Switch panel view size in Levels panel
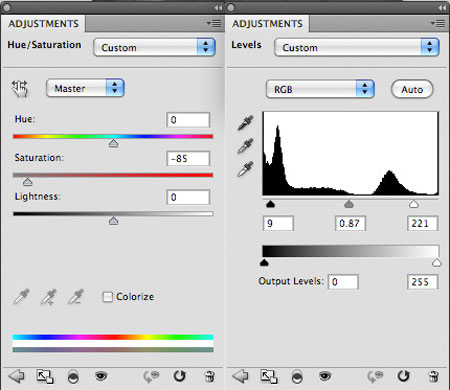Screen dimensions: 450x390 pyautogui.click(x=269, y=376)
